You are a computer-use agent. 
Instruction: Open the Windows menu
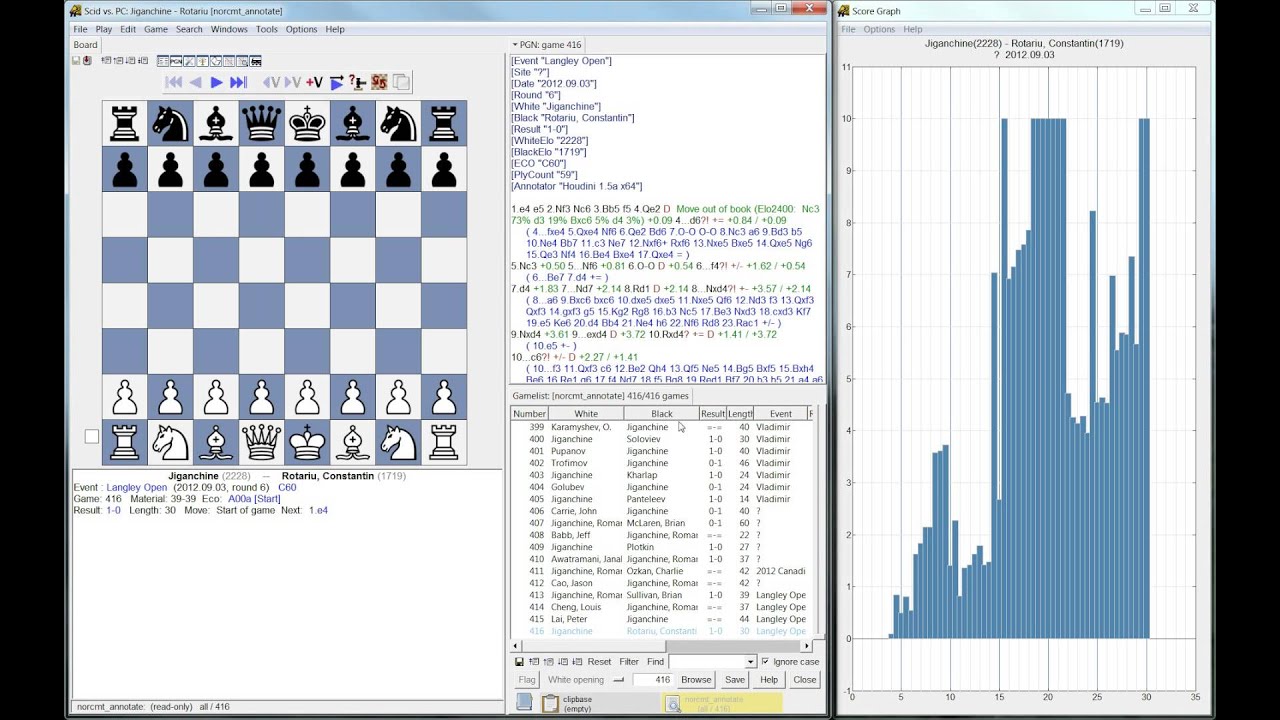click(x=229, y=29)
